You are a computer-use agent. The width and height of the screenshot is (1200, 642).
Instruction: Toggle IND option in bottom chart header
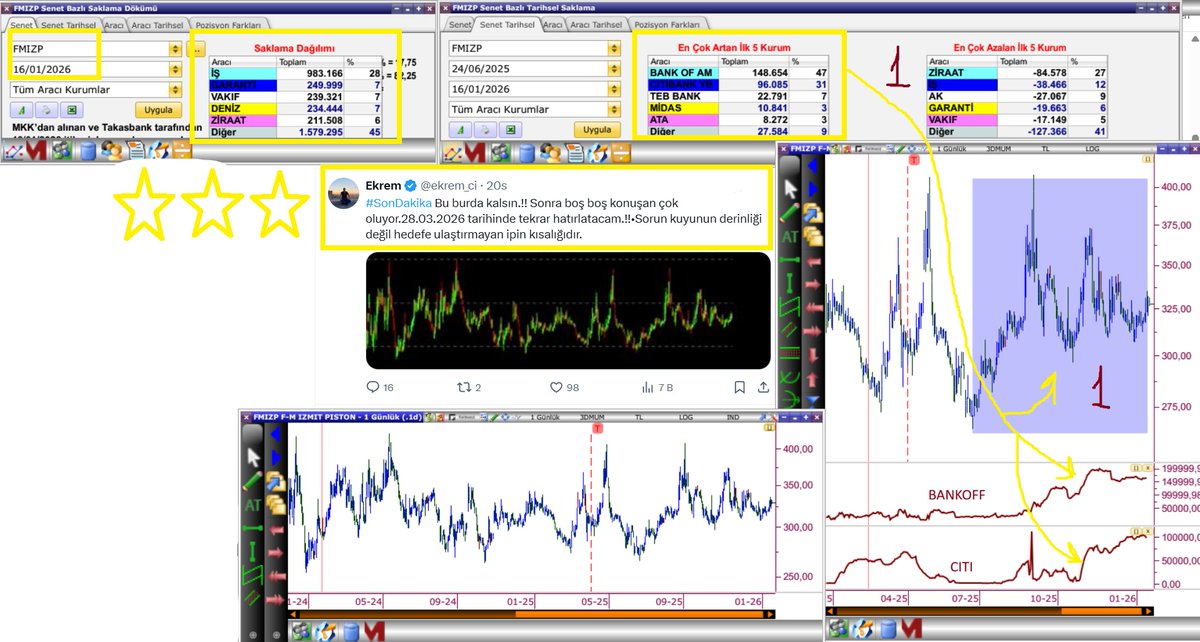point(733,417)
